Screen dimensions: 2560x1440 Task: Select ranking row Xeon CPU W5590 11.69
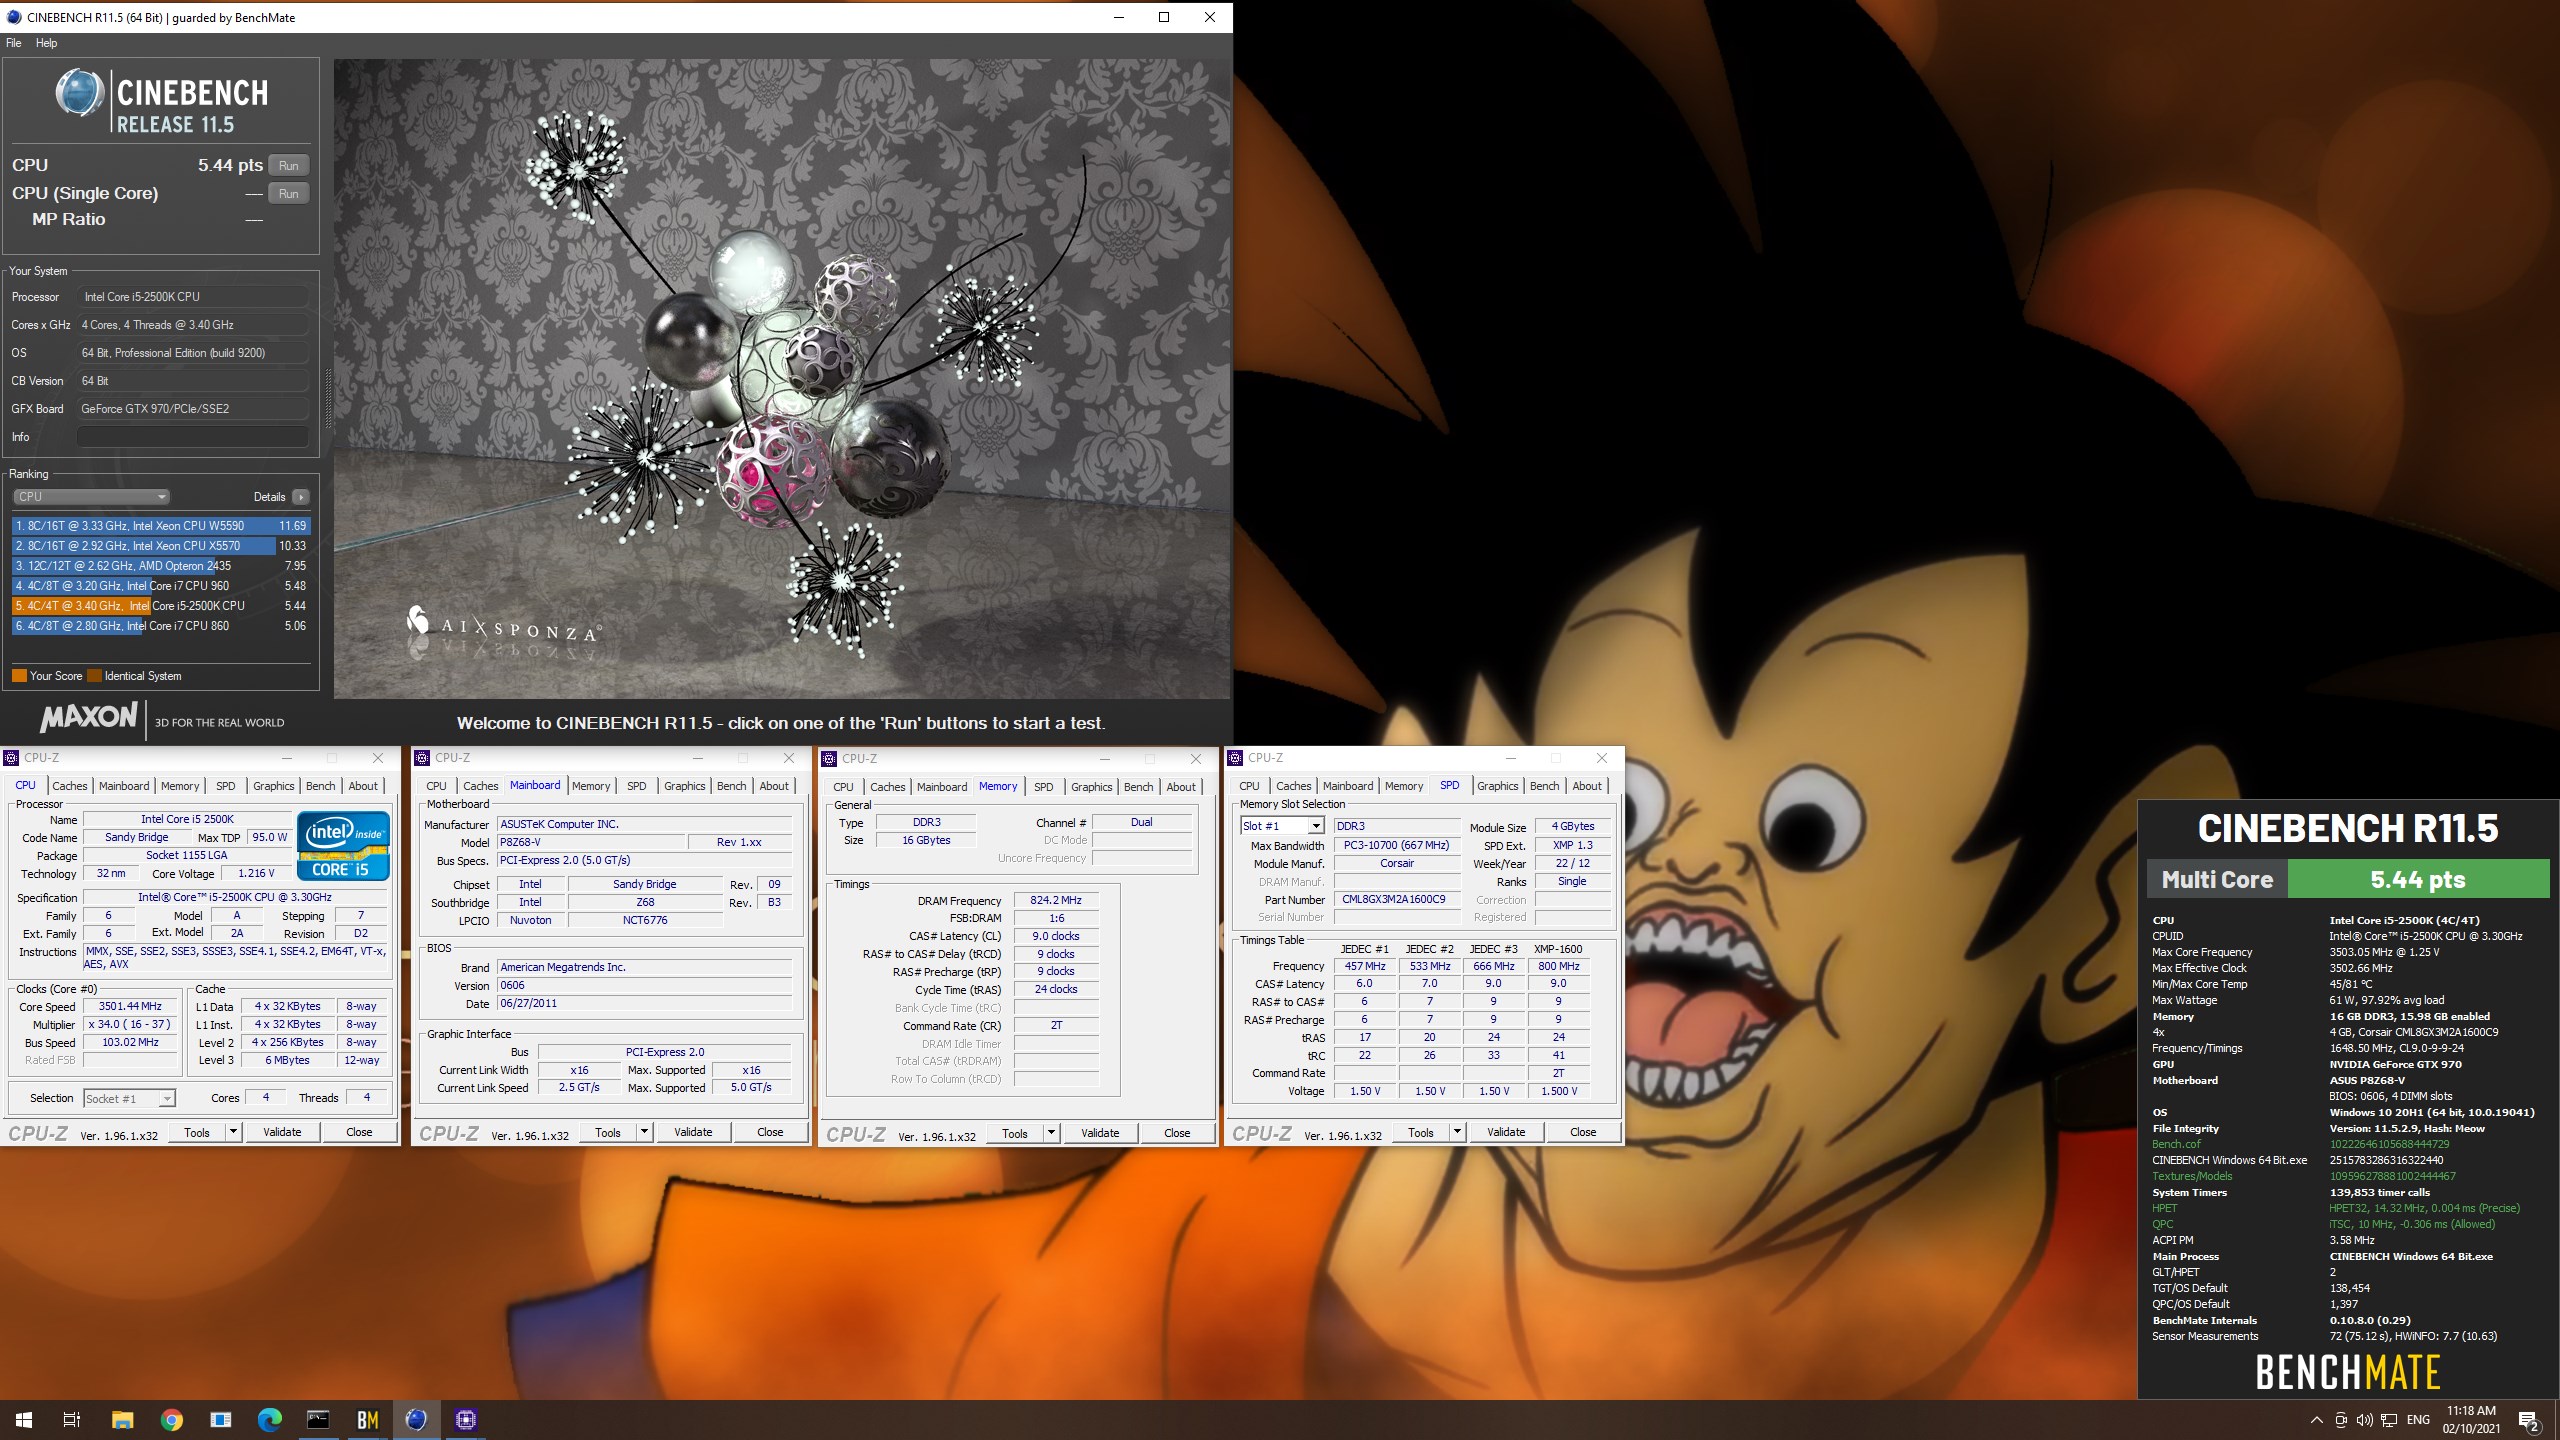(x=160, y=526)
